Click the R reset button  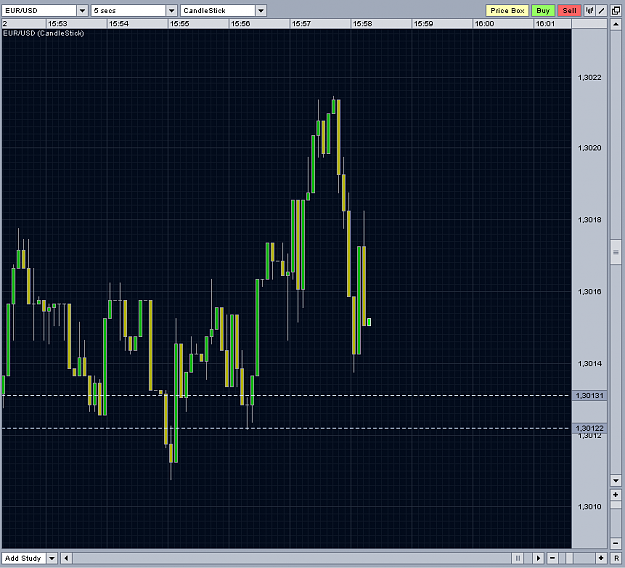coord(617,558)
